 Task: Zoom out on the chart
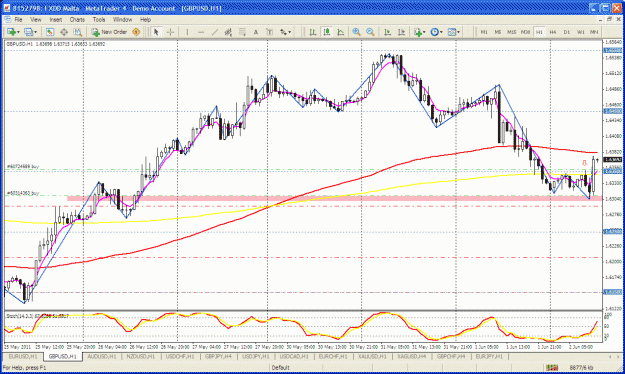click(370, 32)
